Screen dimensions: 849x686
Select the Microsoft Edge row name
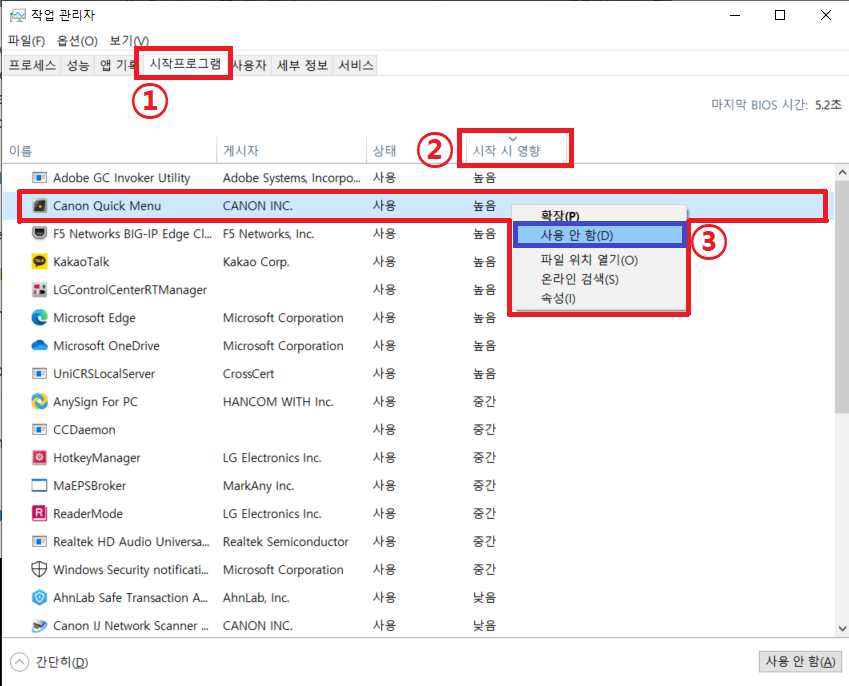tap(94, 318)
